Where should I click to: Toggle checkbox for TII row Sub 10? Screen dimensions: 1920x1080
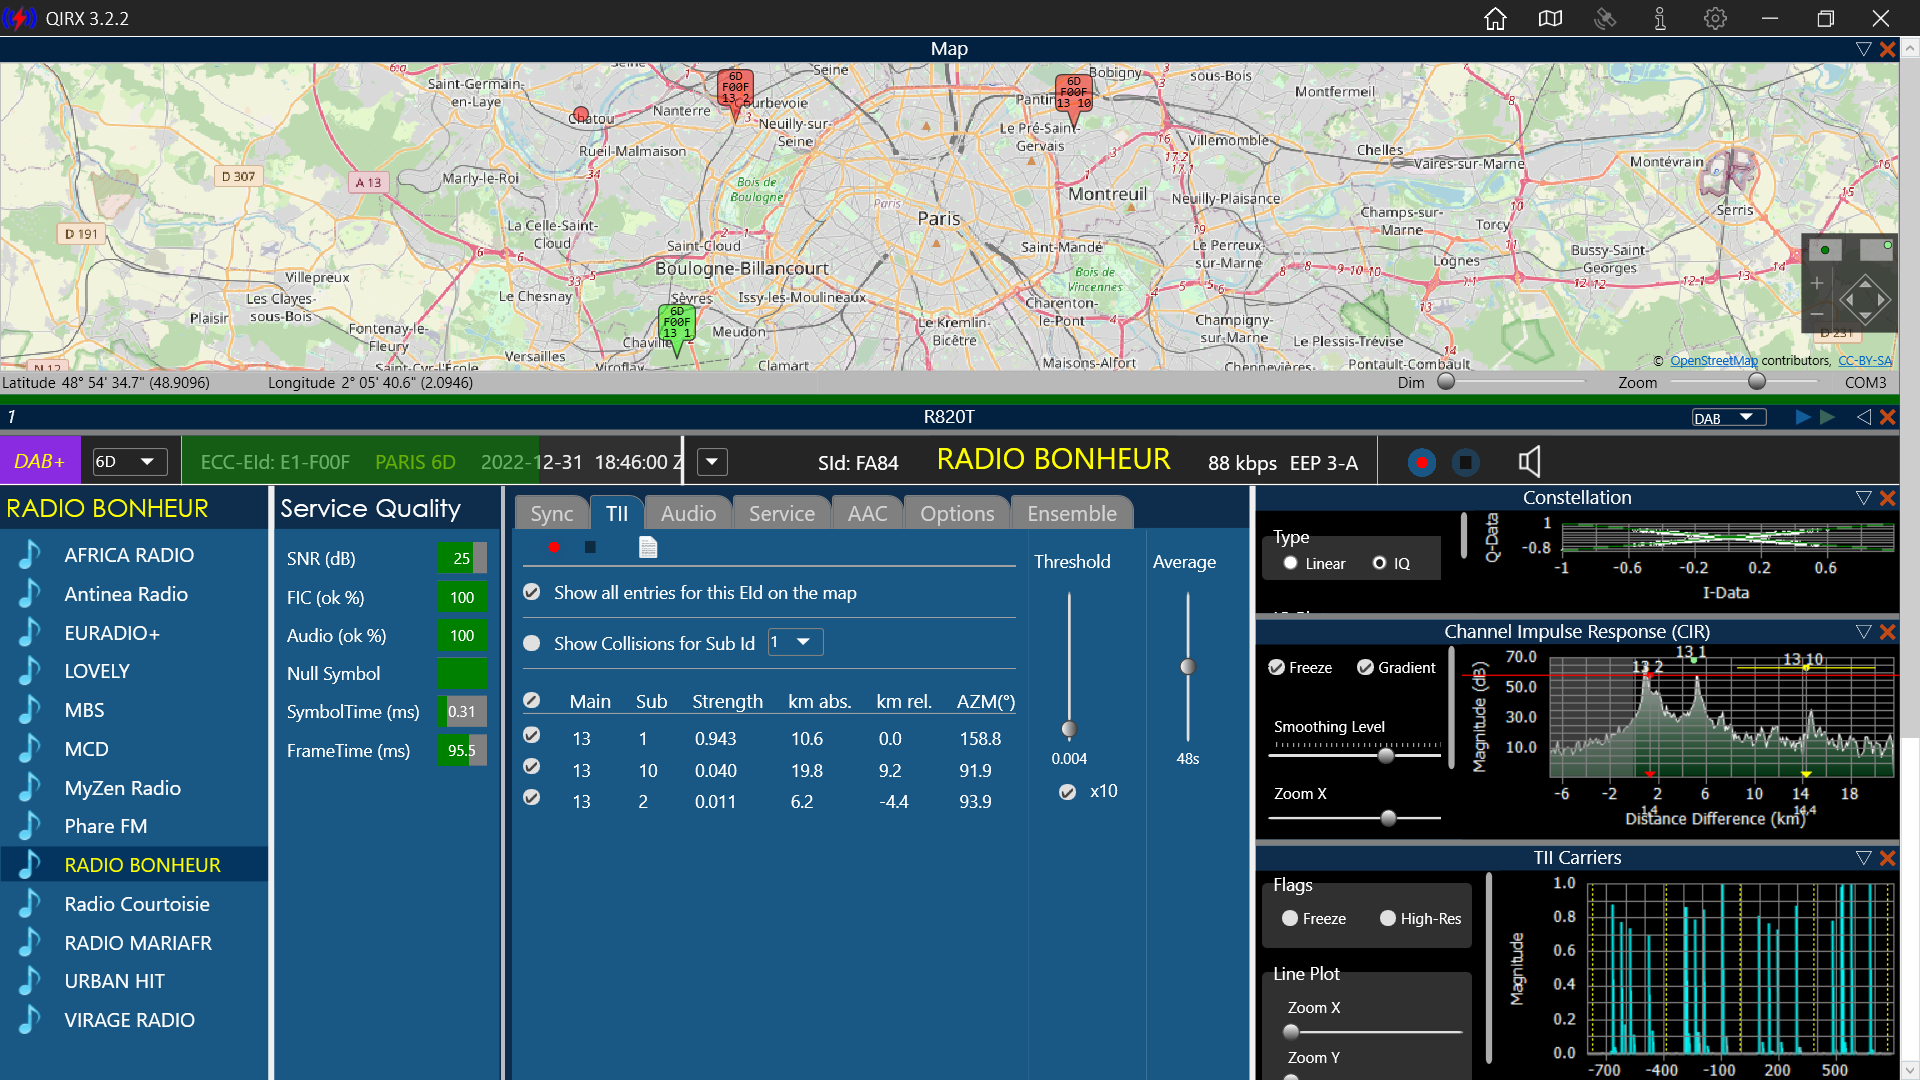coord(532,767)
